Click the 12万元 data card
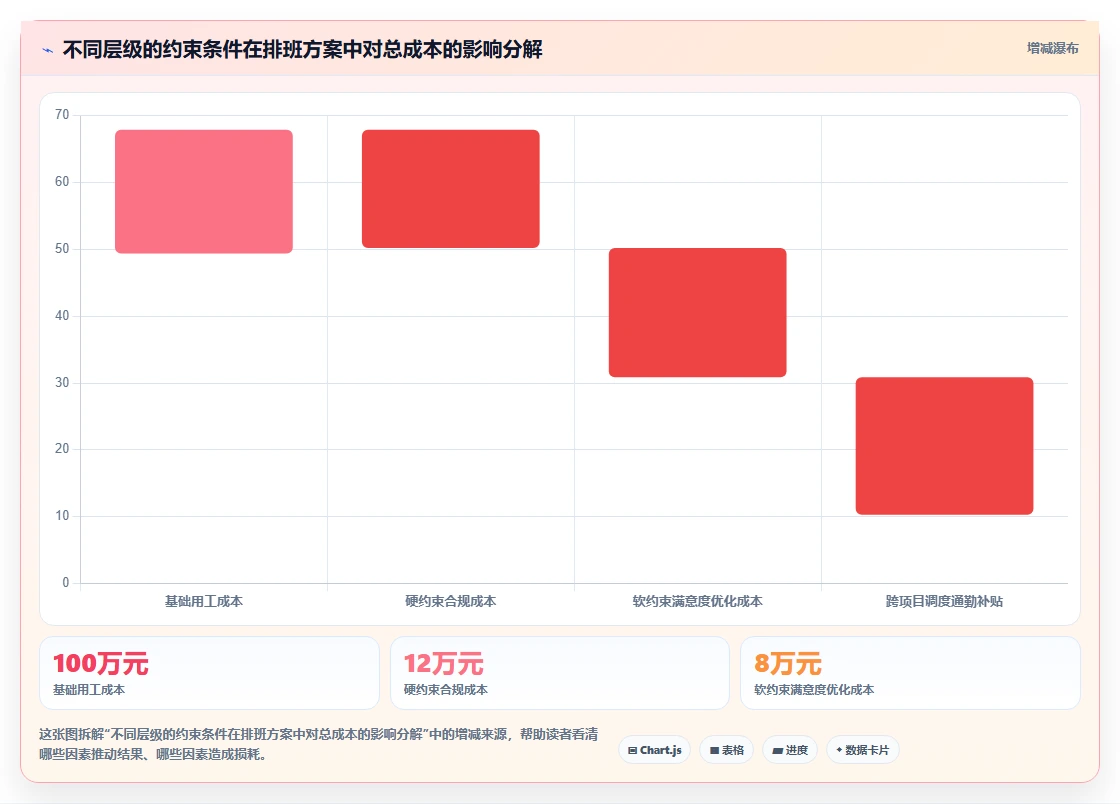1120x804 pixels. [x=559, y=673]
